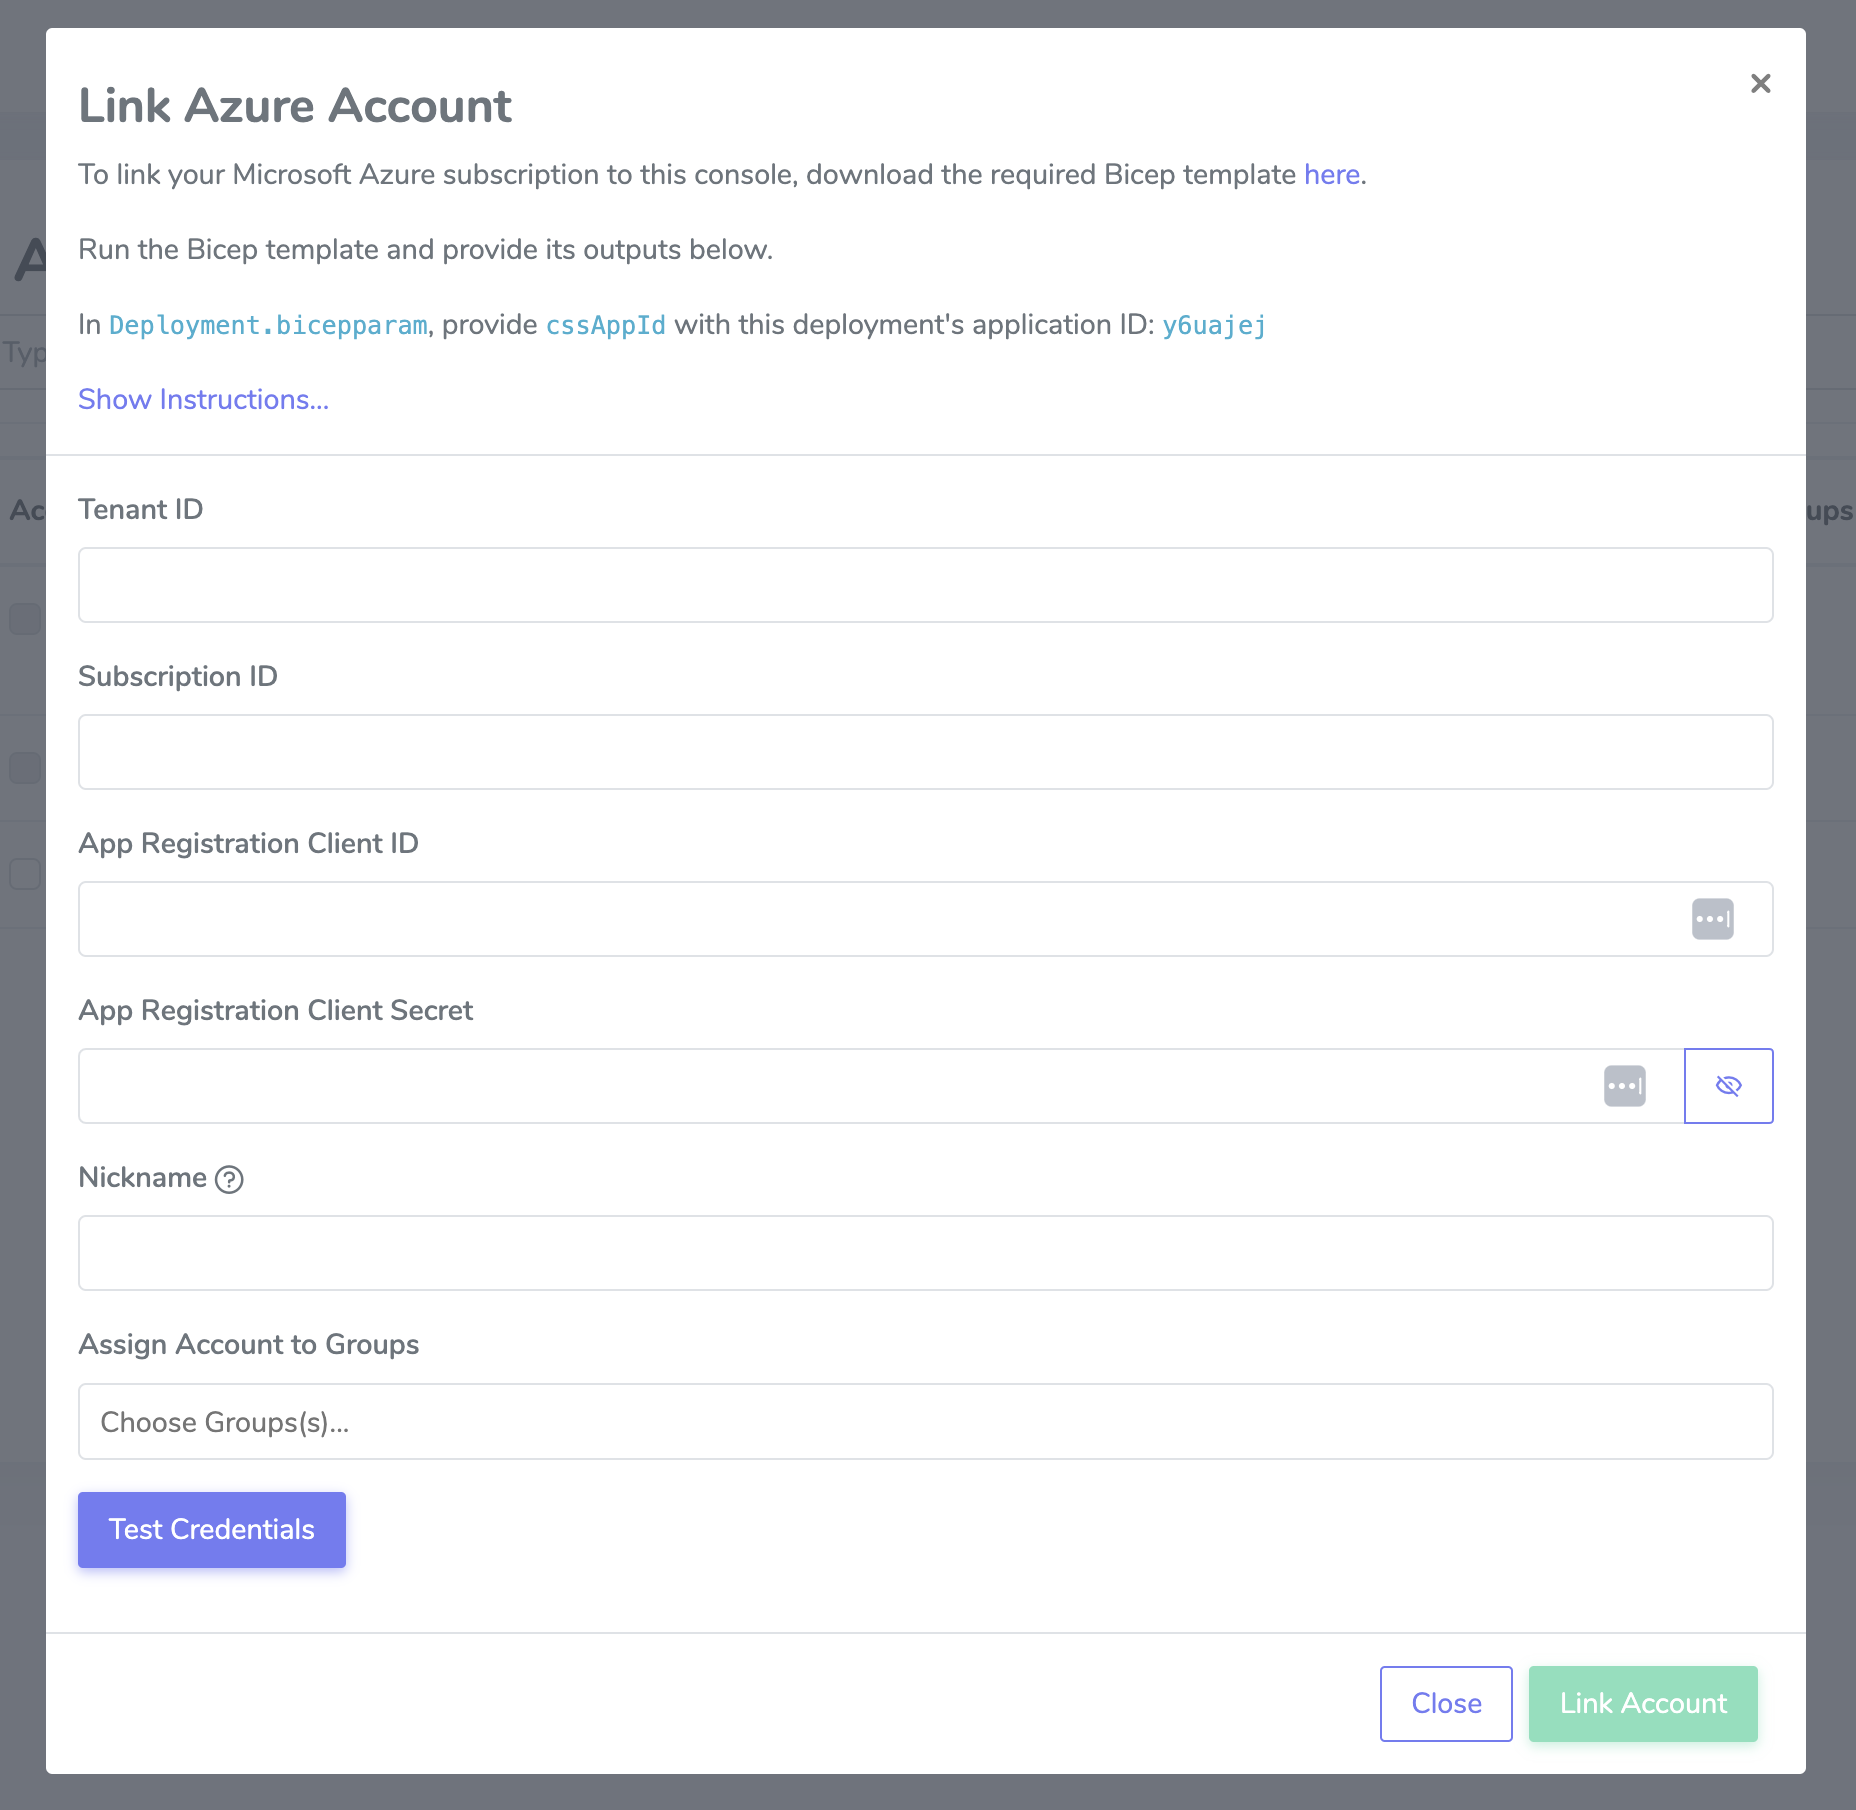This screenshot has height=1810, width=1856.
Task: Focus the Tenant ID input field
Action: (x=925, y=585)
